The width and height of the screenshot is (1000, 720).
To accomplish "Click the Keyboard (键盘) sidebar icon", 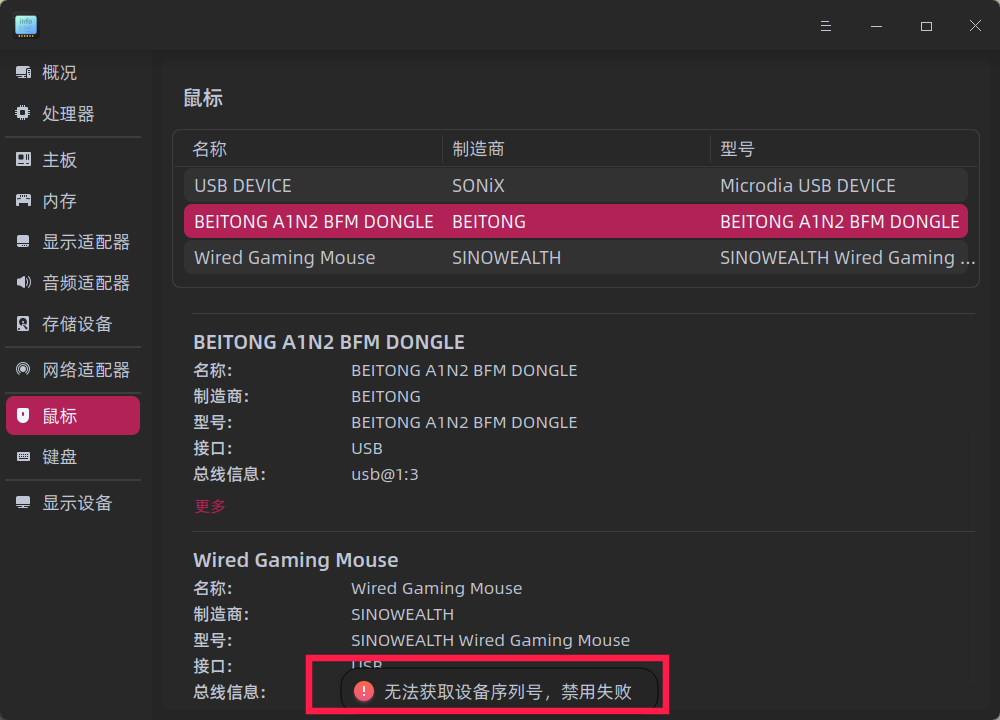I will (23, 457).
